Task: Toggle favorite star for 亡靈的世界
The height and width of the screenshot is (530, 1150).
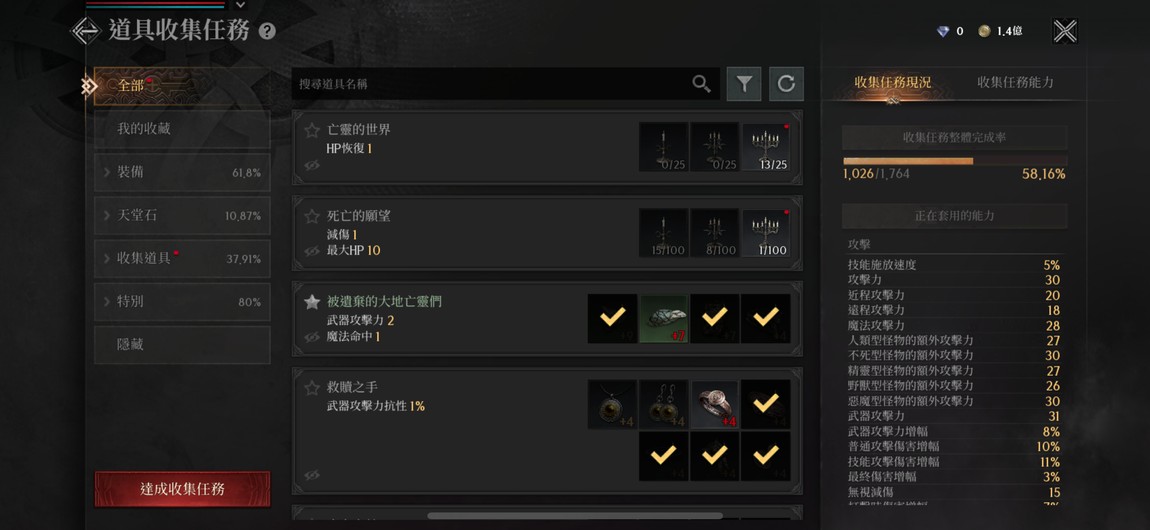Action: click(312, 130)
